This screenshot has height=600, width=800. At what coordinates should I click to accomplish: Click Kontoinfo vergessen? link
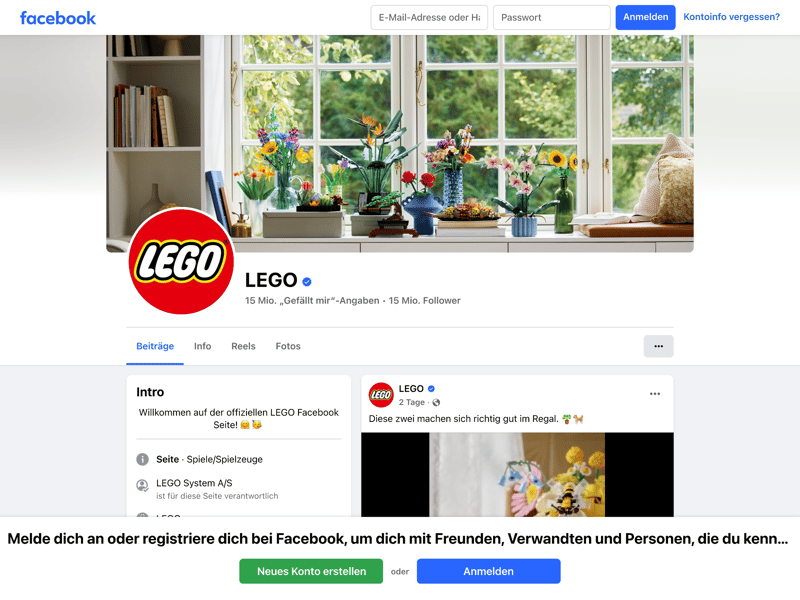point(731,17)
